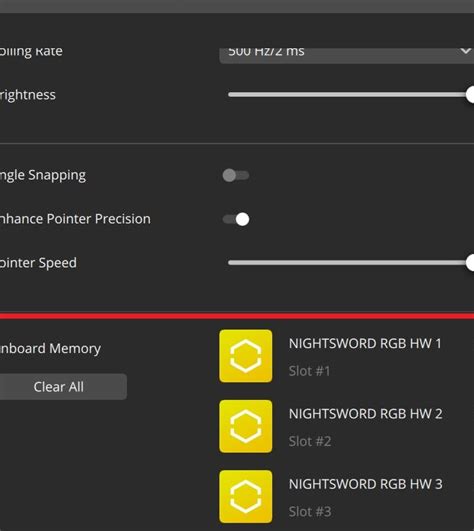Open the Polling Rate dropdown showing 500 Hz

click(x=347, y=55)
